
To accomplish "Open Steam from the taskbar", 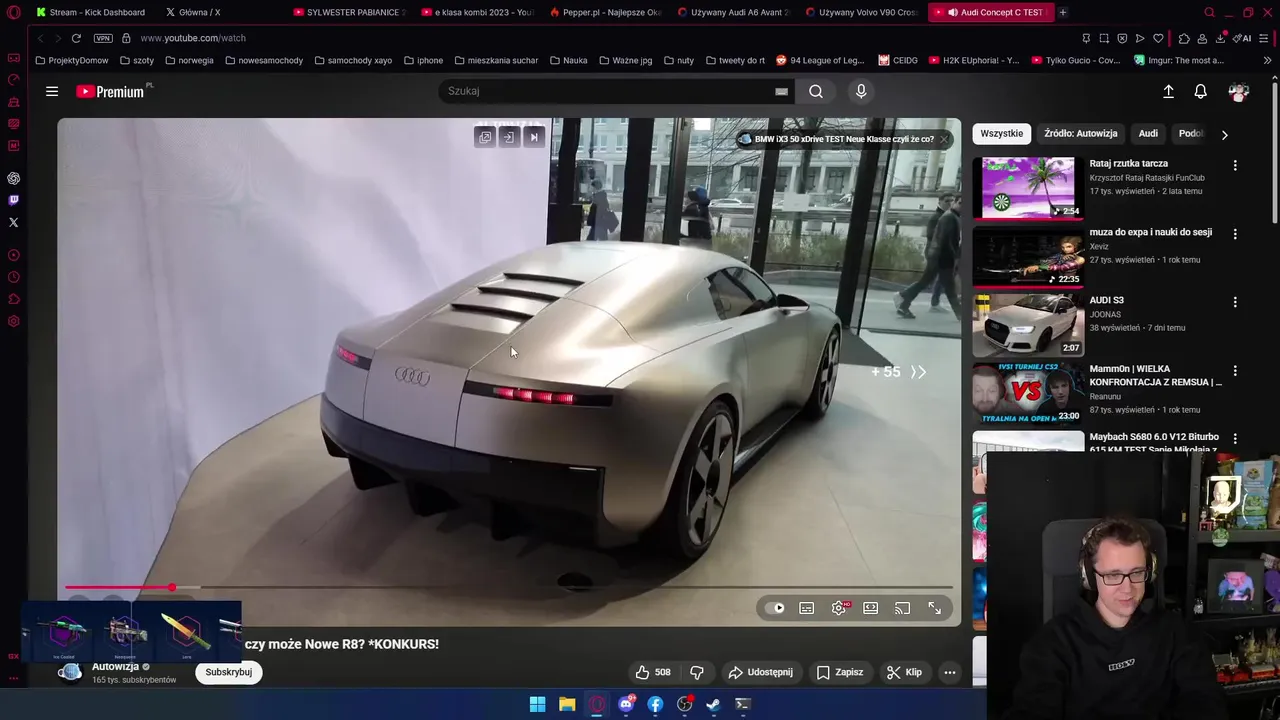I will [x=713, y=704].
